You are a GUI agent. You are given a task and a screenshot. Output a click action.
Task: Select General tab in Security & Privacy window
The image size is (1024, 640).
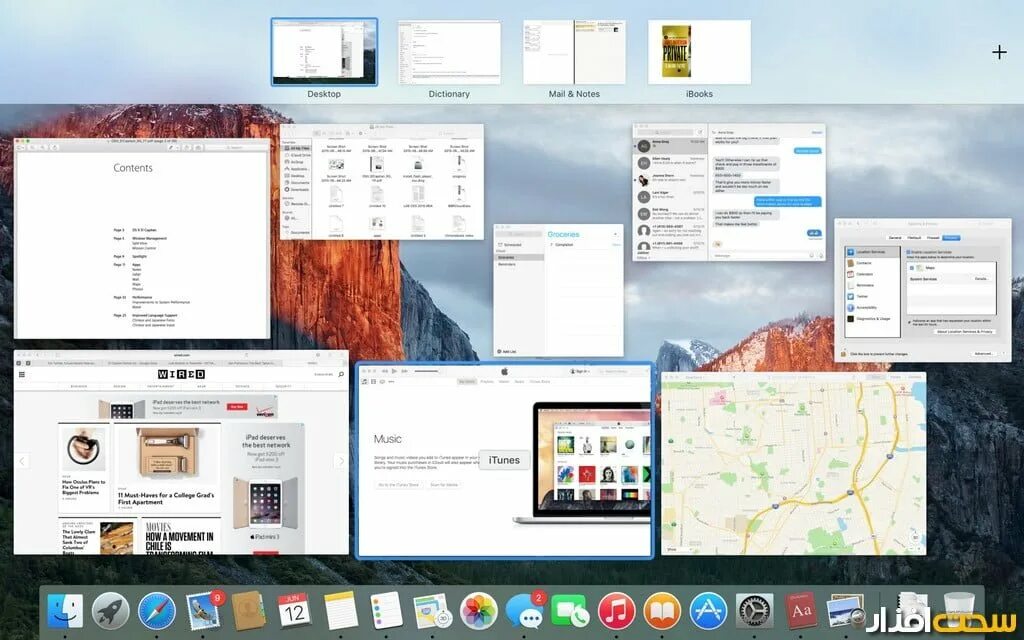pyautogui.click(x=895, y=238)
